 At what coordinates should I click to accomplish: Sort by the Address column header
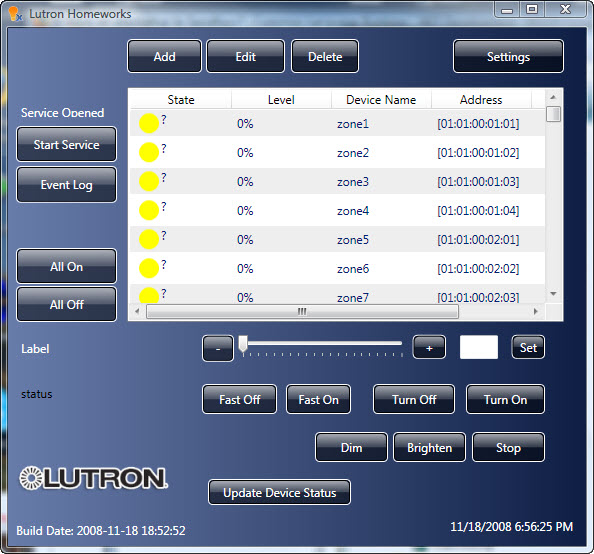point(481,100)
